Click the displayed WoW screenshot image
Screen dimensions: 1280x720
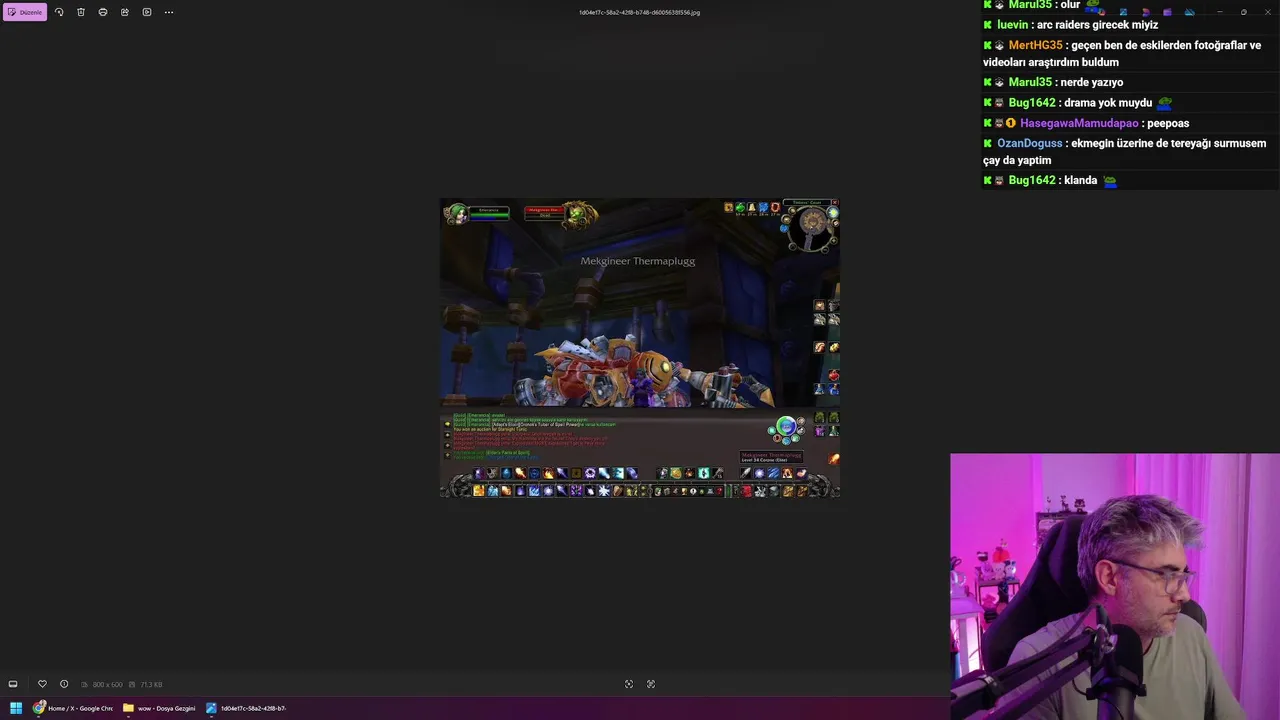point(640,348)
